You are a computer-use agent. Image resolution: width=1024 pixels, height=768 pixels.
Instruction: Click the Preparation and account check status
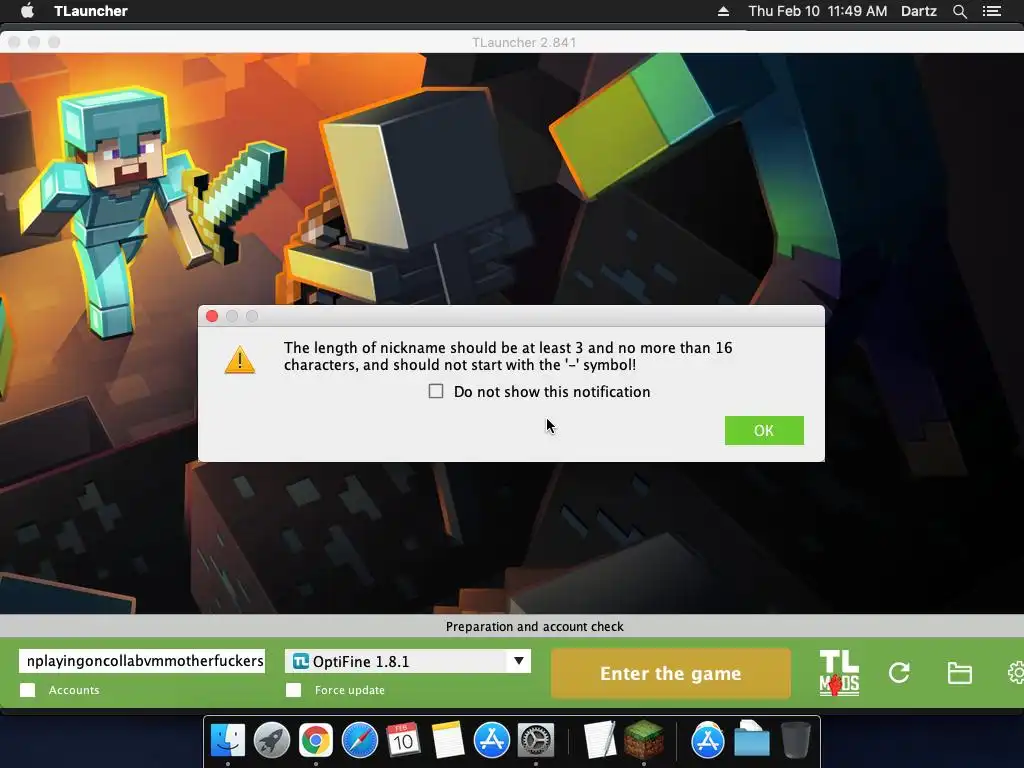(x=534, y=626)
